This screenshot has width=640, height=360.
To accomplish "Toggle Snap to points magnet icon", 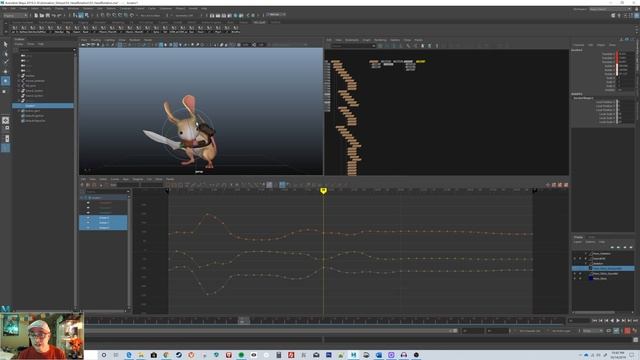I will [x=114, y=16].
